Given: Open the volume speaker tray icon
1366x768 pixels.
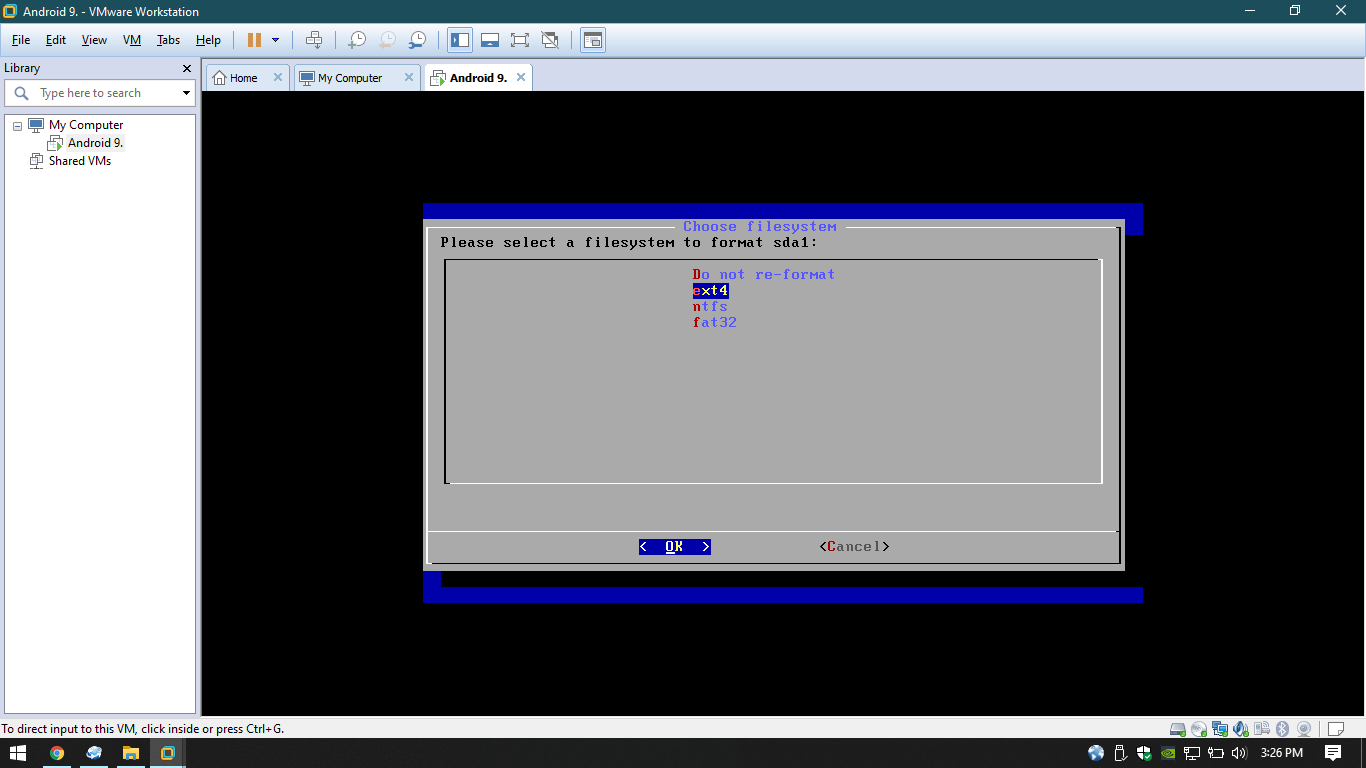Looking at the screenshot, I should tap(1240, 753).
